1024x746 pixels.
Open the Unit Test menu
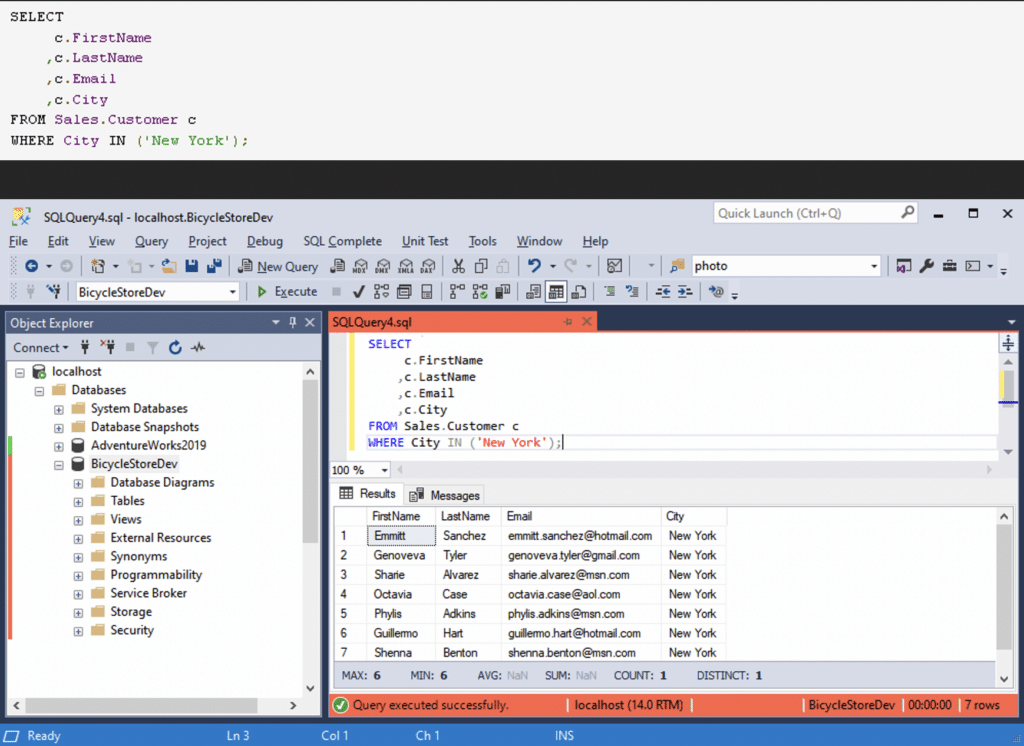[425, 241]
